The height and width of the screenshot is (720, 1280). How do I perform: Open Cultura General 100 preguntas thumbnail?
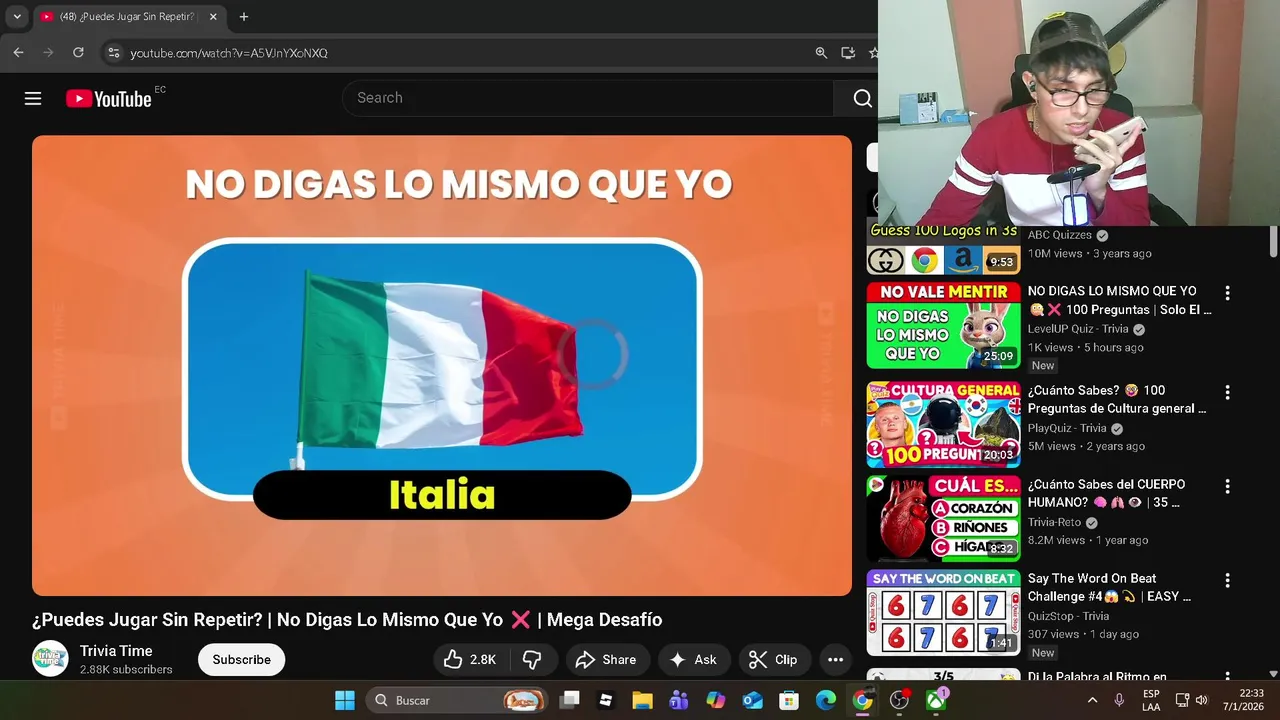click(943, 424)
